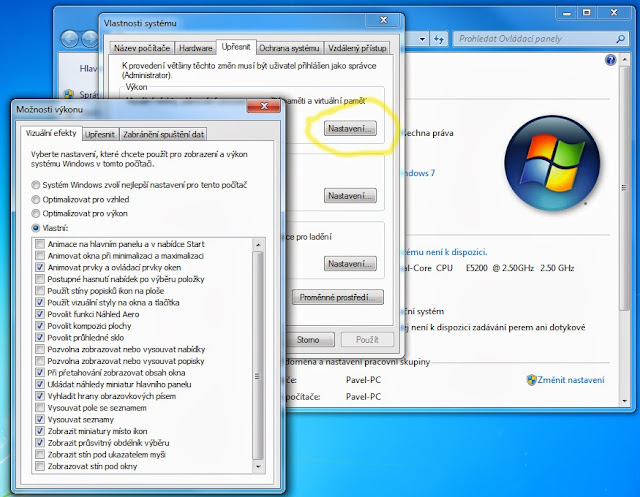This screenshot has height=497, width=640.
Task: Click the search magnifier in Control Panel search box
Action: pos(620,39)
